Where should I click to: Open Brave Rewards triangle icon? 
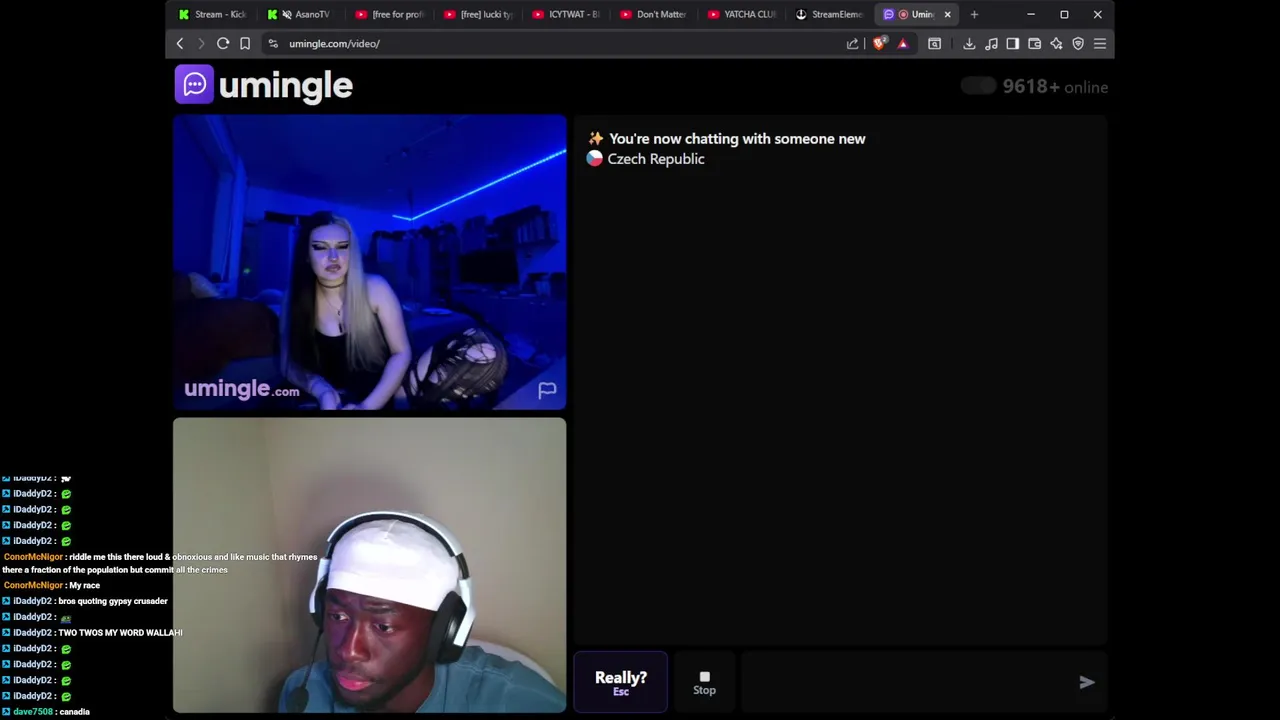903,44
